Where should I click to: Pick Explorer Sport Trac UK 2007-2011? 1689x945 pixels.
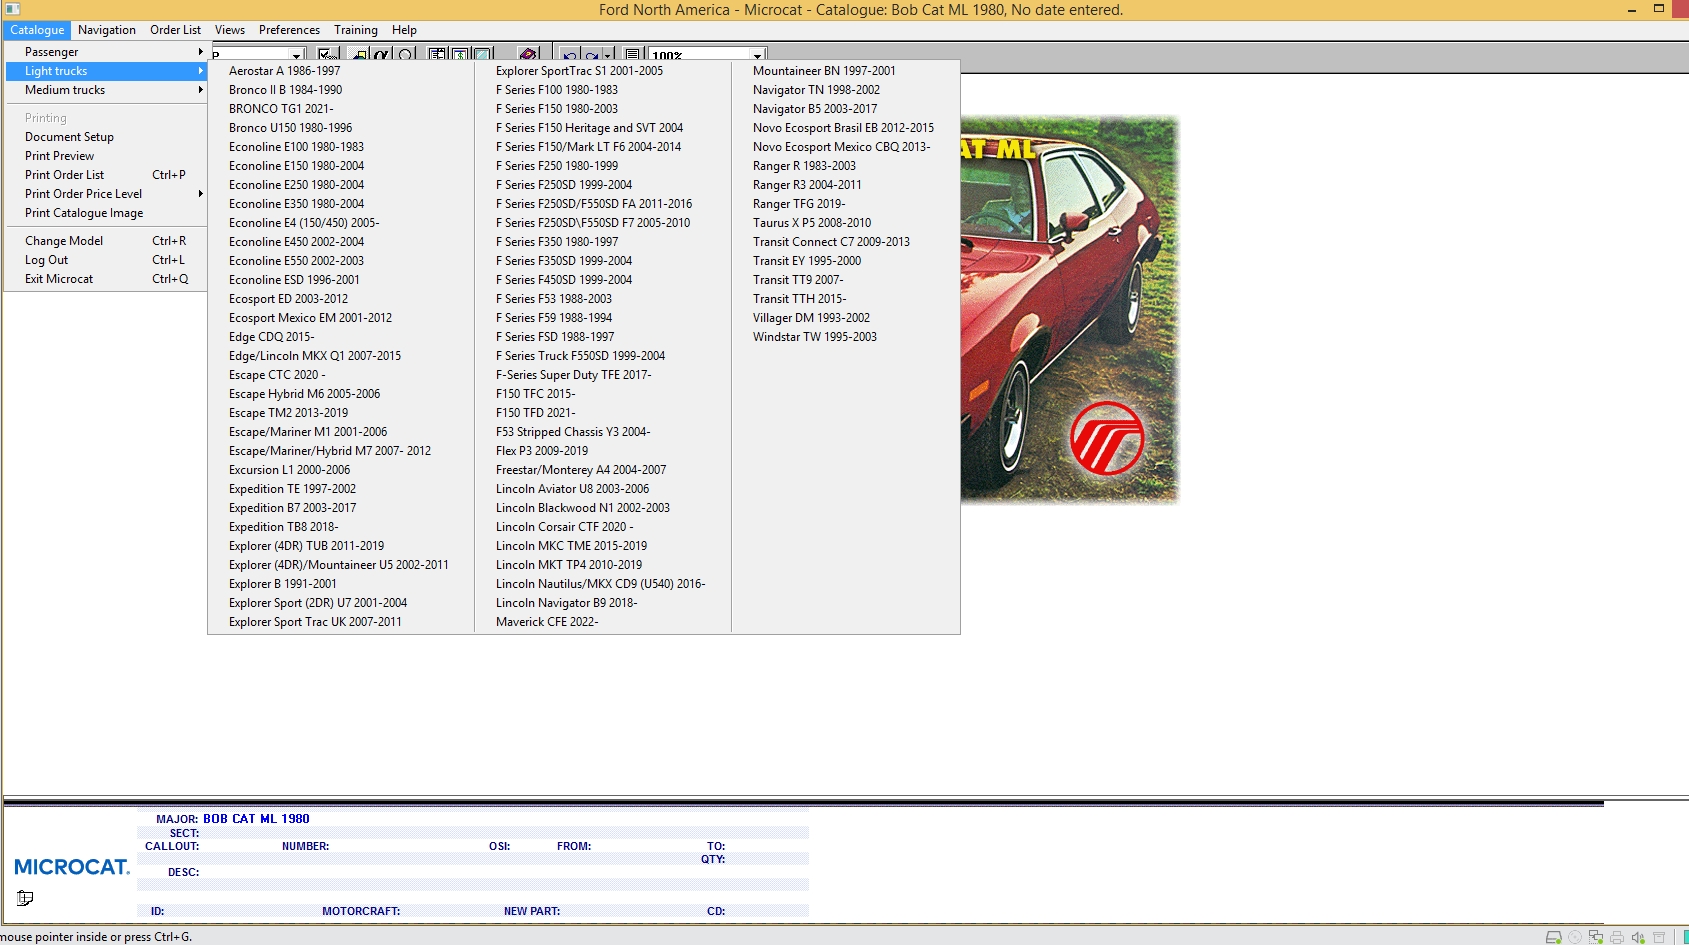tap(315, 622)
